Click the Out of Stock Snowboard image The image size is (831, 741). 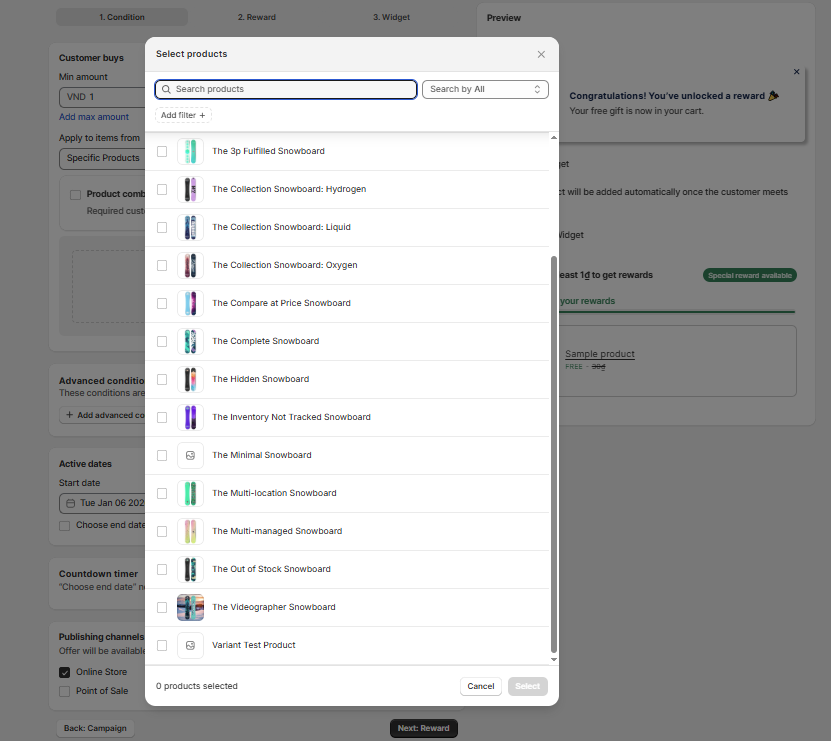(190, 569)
